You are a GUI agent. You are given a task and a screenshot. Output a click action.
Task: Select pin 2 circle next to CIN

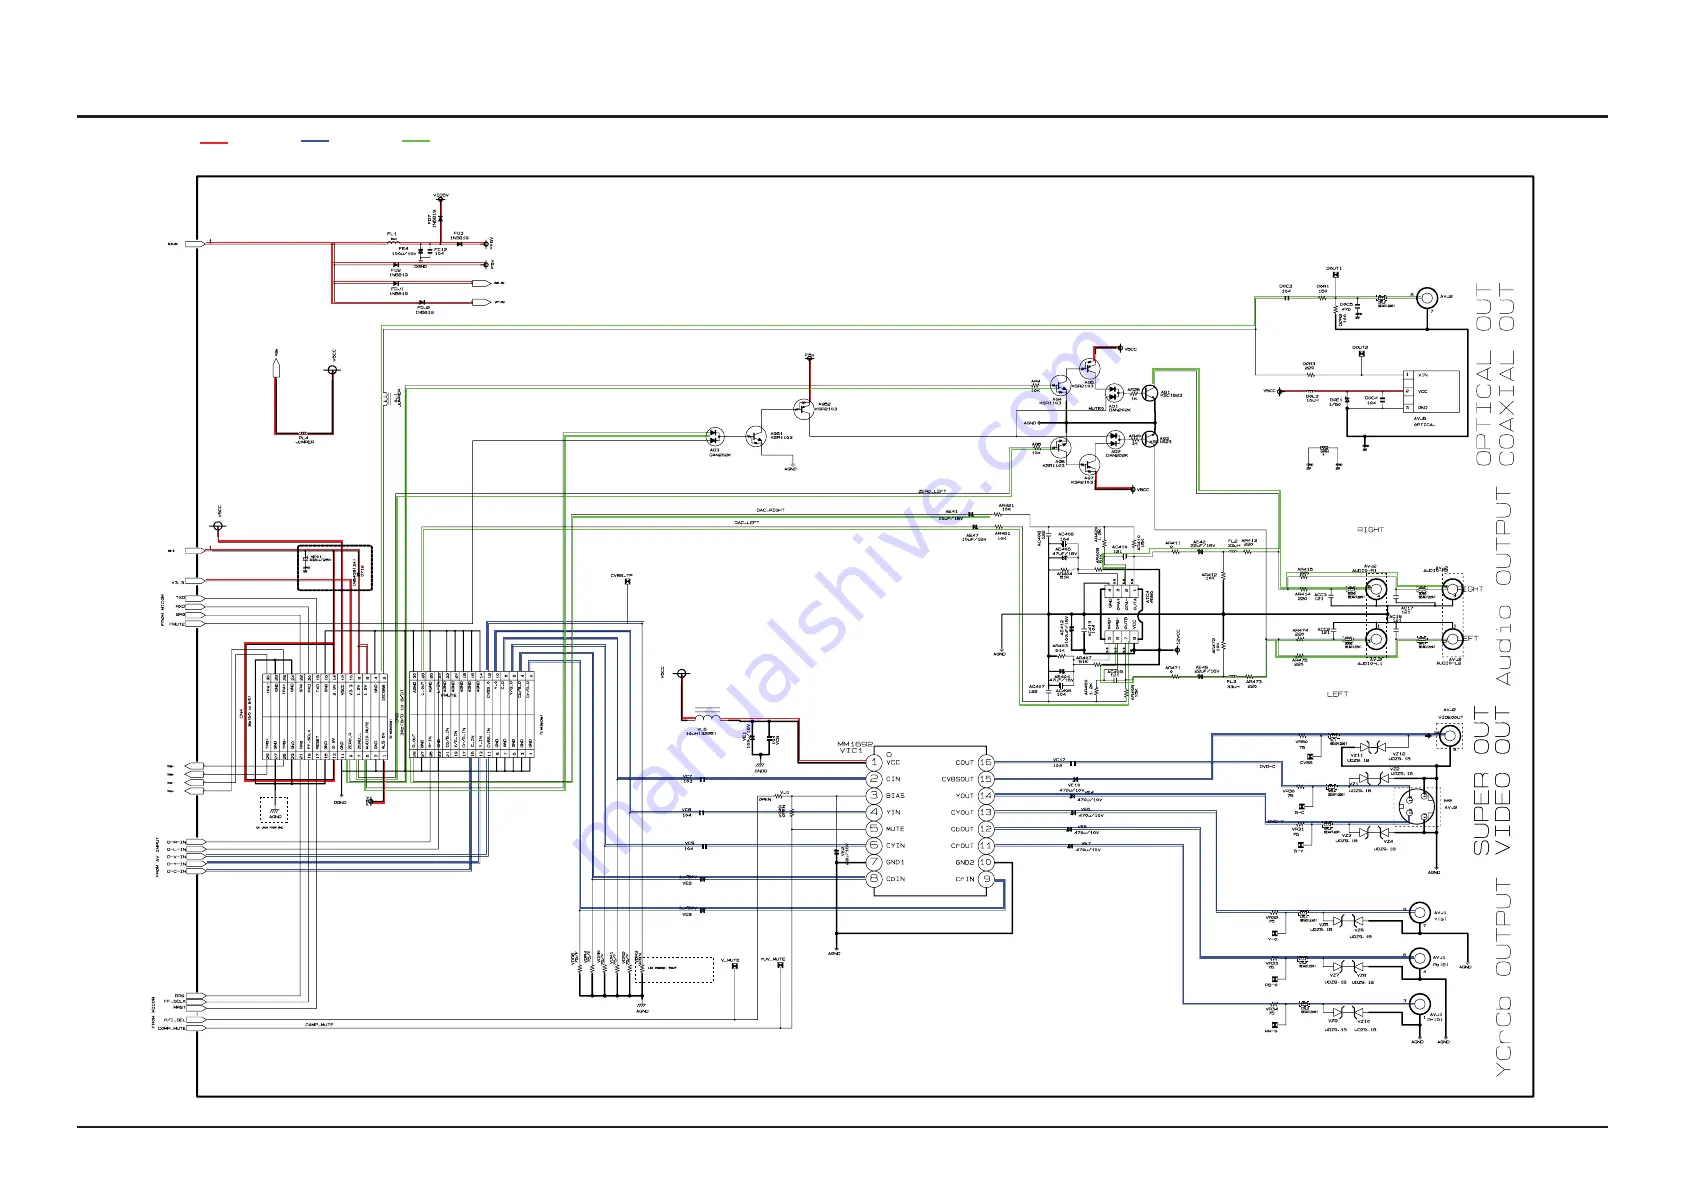tap(874, 779)
